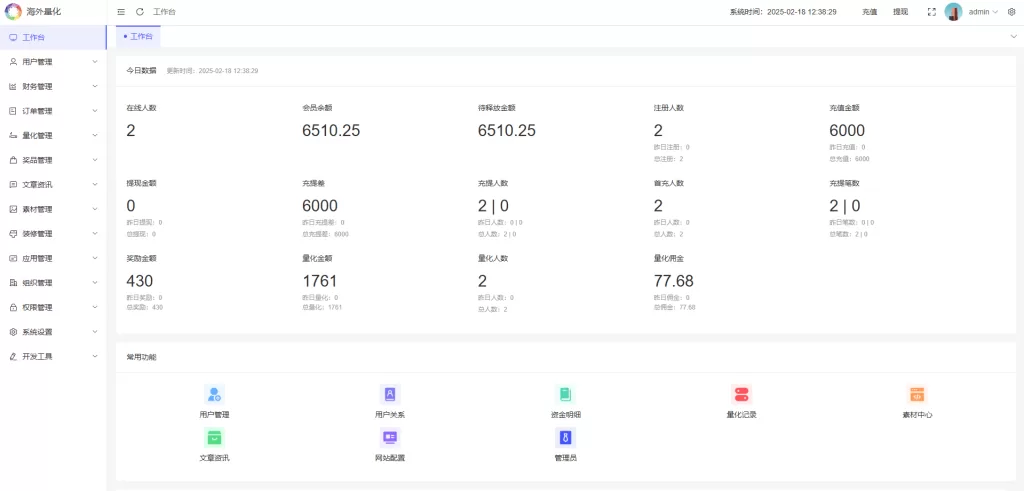
Task: Select 素材管理 label in sidebar menu
Action: point(37,209)
